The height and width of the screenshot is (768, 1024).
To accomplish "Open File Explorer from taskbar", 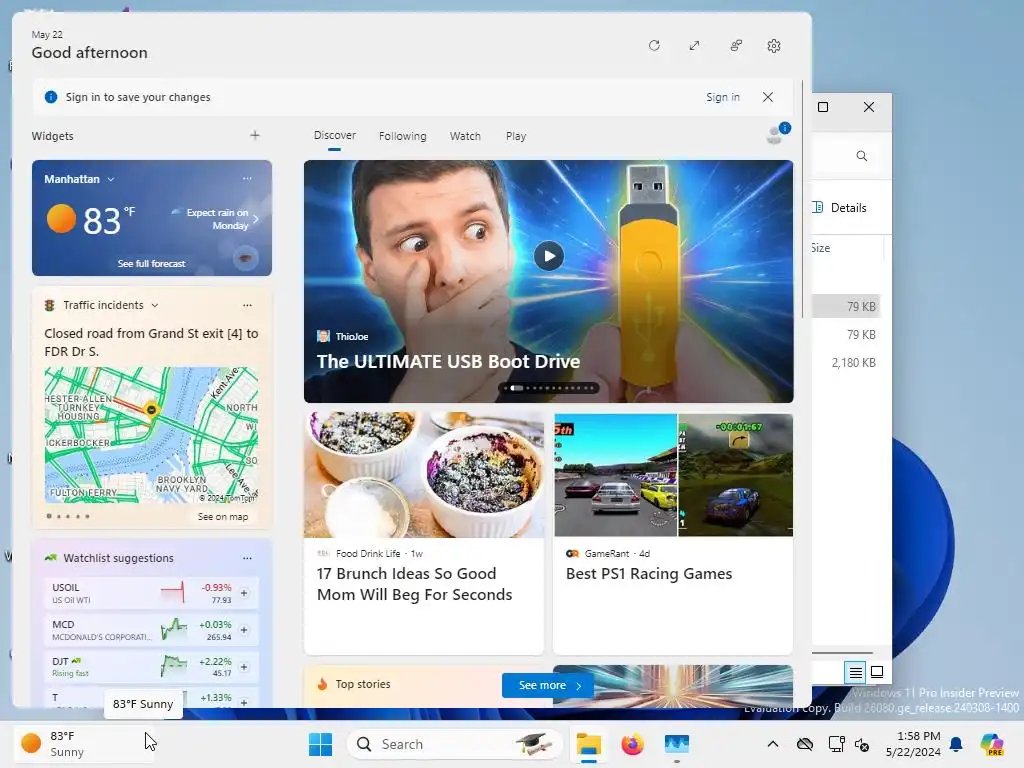I will [x=588, y=744].
